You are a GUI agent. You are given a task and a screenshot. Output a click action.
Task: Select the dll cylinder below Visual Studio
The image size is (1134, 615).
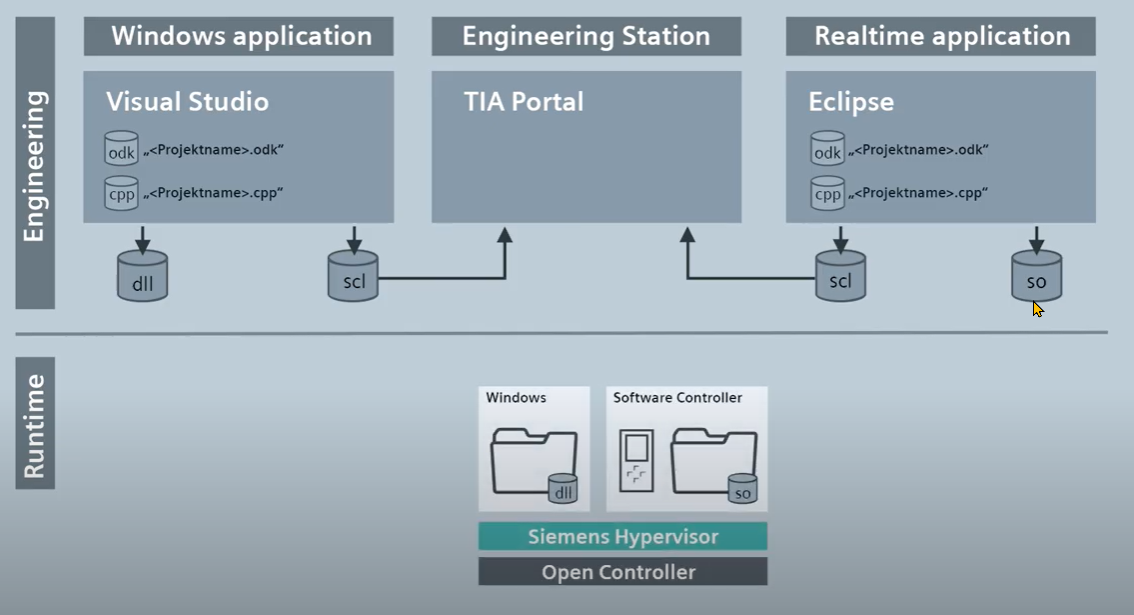click(142, 276)
